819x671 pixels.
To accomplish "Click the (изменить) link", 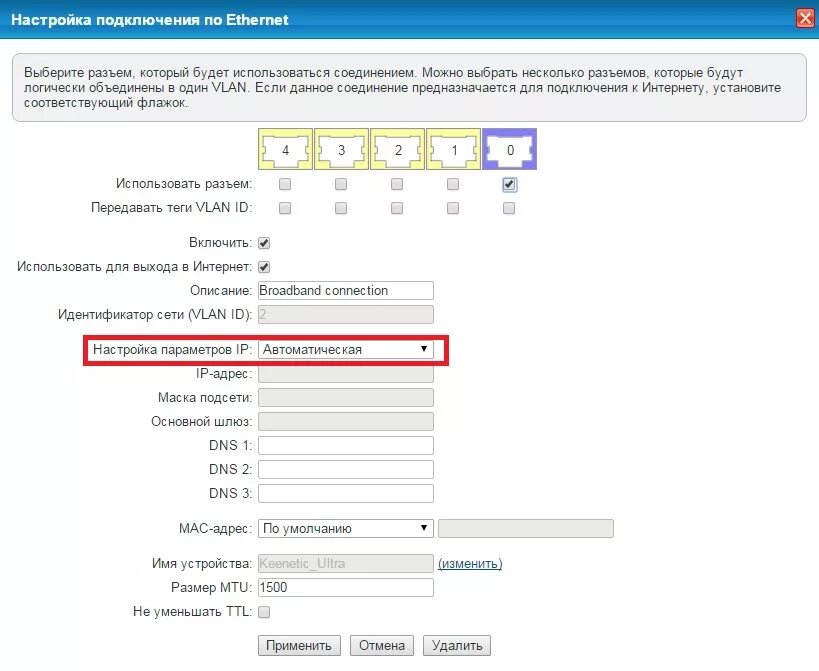I will [470, 563].
